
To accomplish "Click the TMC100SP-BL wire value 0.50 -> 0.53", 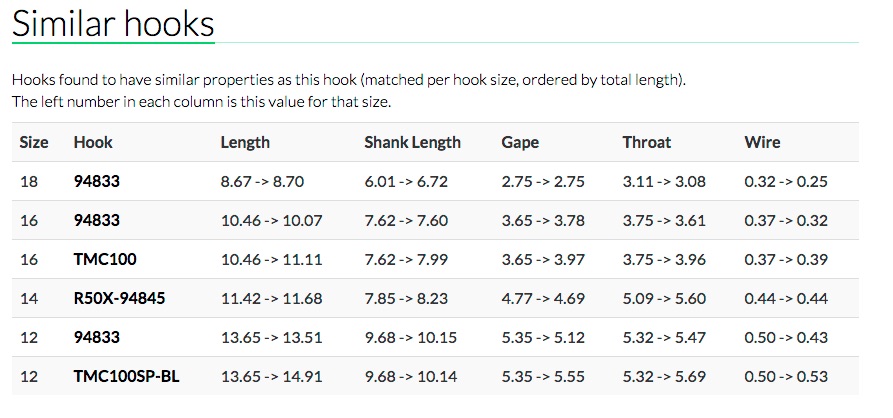I will click(787, 377).
